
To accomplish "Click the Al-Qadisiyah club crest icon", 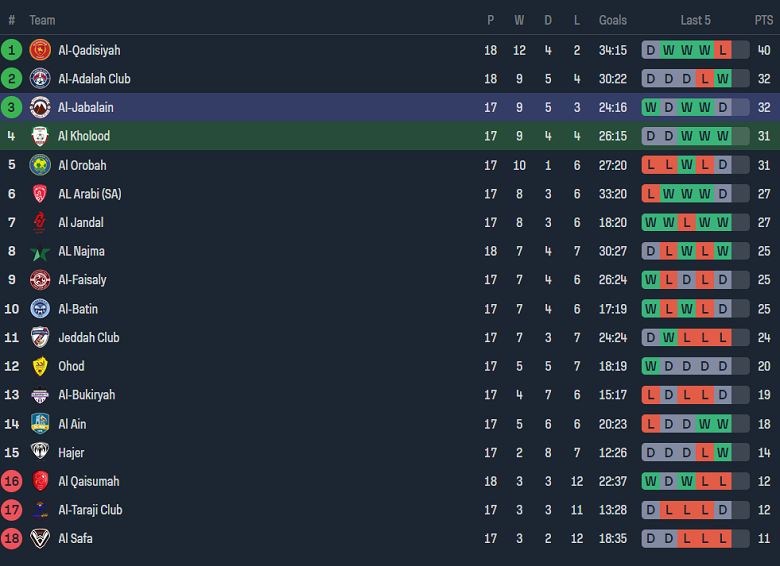I will click(x=40, y=50).
